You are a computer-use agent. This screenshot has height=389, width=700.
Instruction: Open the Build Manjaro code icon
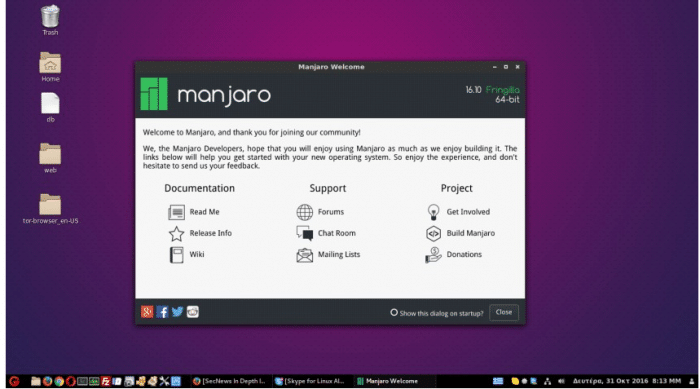tap(433, 233)
